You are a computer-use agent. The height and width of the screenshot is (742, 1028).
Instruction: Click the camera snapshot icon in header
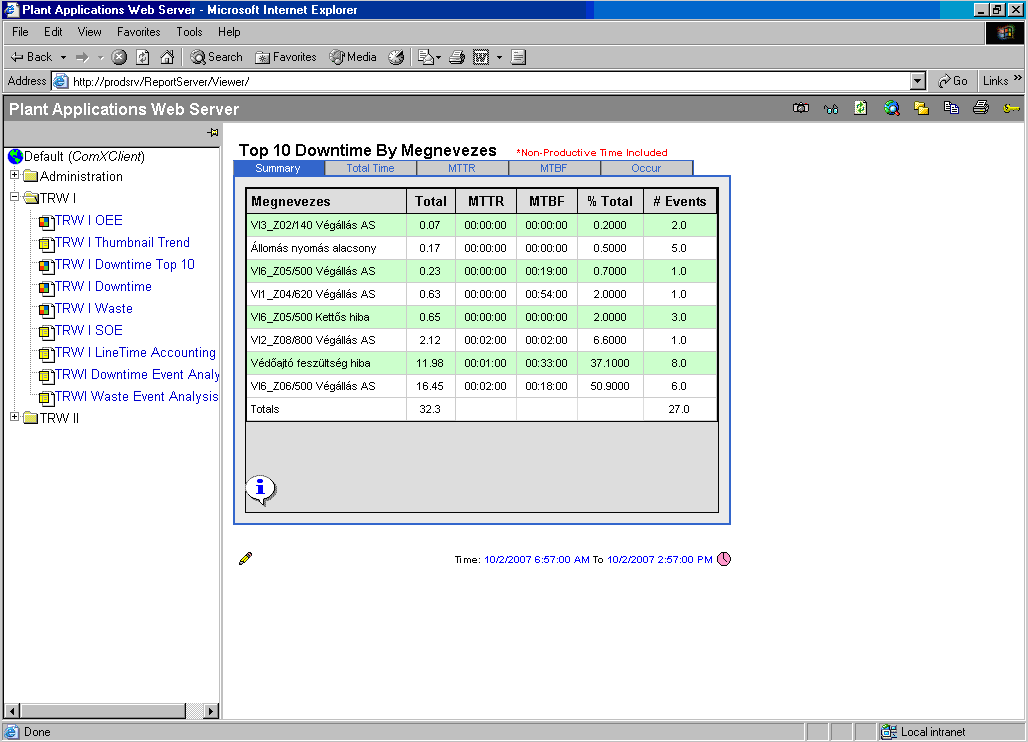pos(801,108)
